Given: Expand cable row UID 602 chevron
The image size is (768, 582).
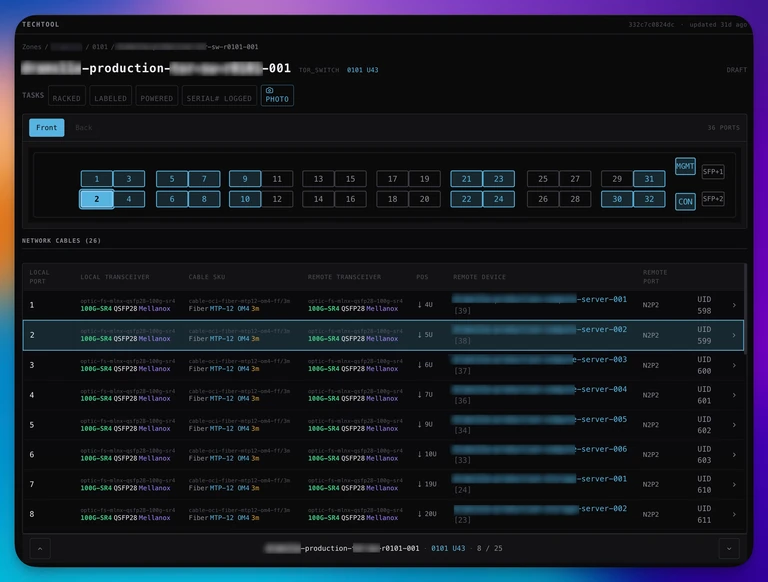Looking at the screenshot, I should click(x=734, y=425).
